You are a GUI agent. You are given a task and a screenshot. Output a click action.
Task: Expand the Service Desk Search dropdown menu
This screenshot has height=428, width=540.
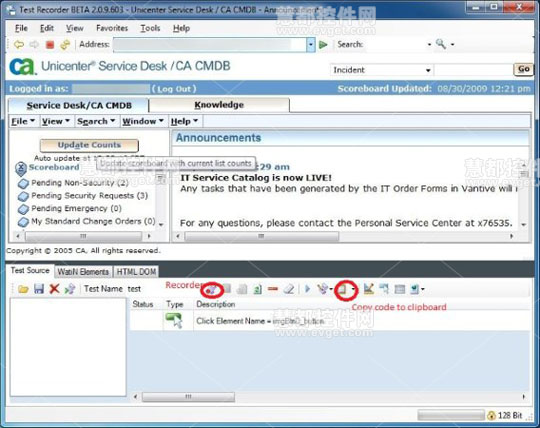96,121
